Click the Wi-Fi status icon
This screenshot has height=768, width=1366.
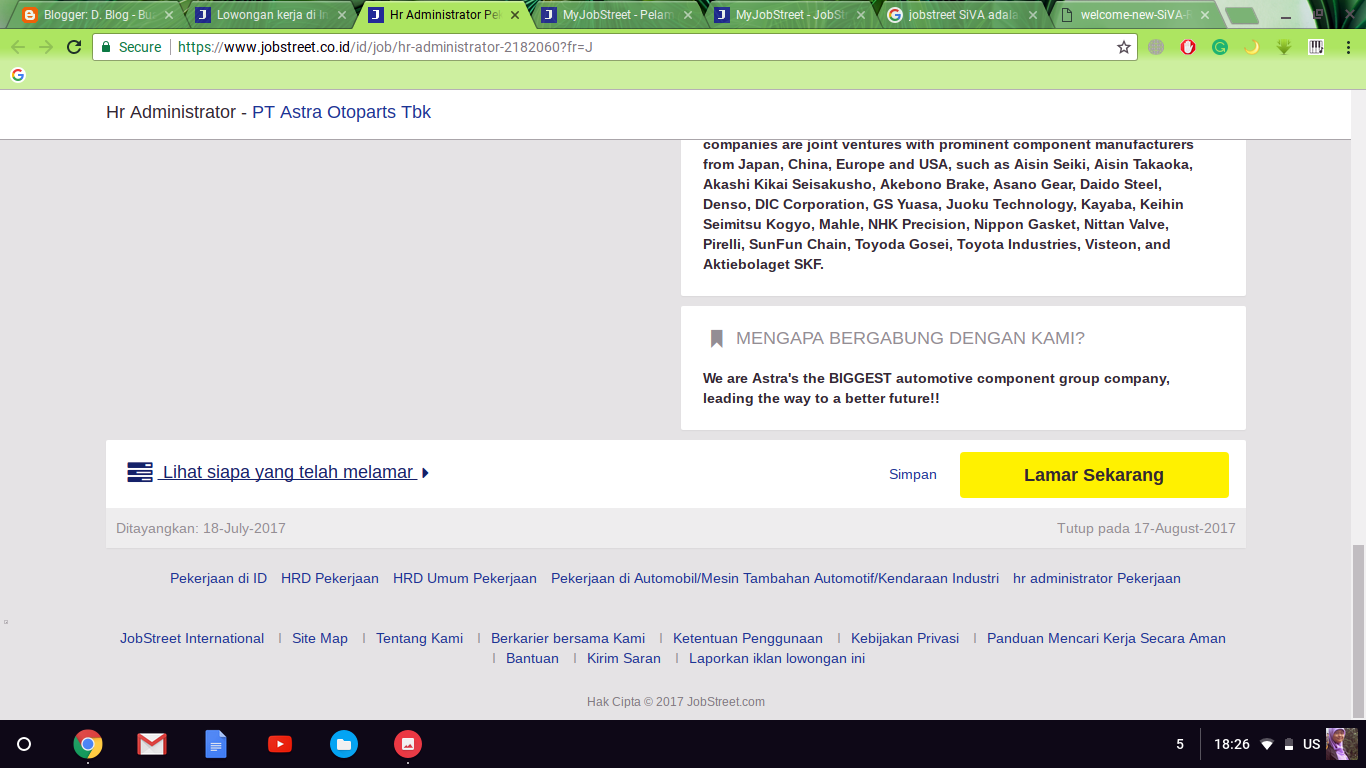pos(1267,744)
